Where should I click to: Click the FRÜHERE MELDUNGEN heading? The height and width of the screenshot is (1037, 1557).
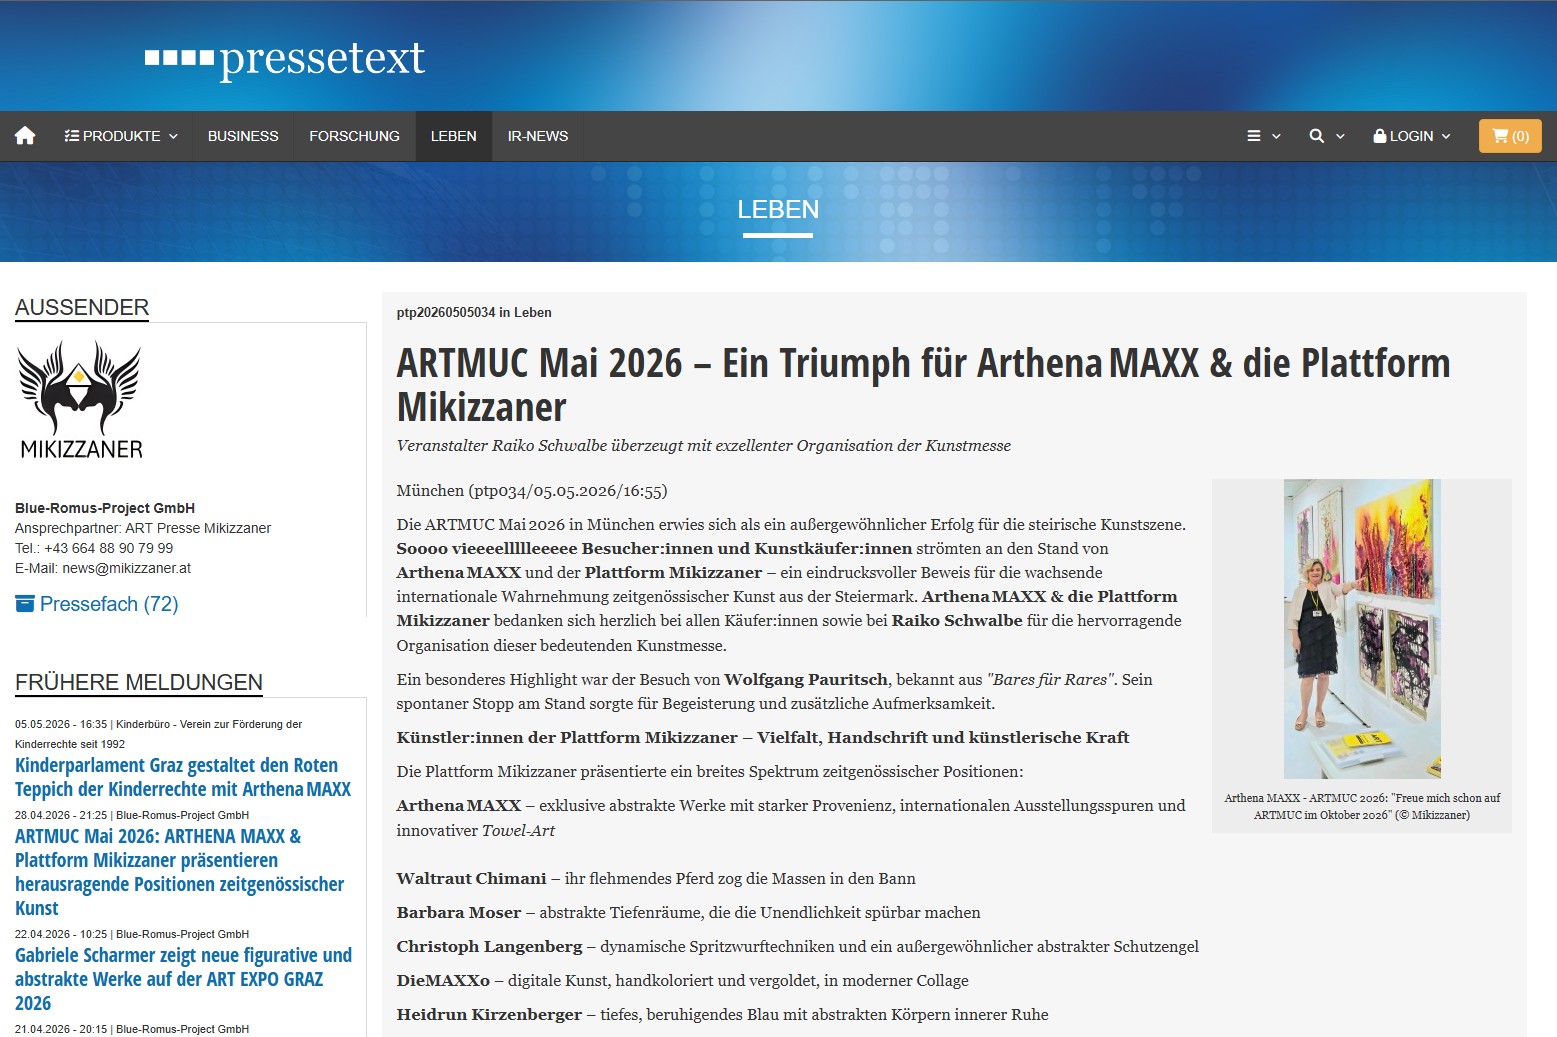point(139,683)
